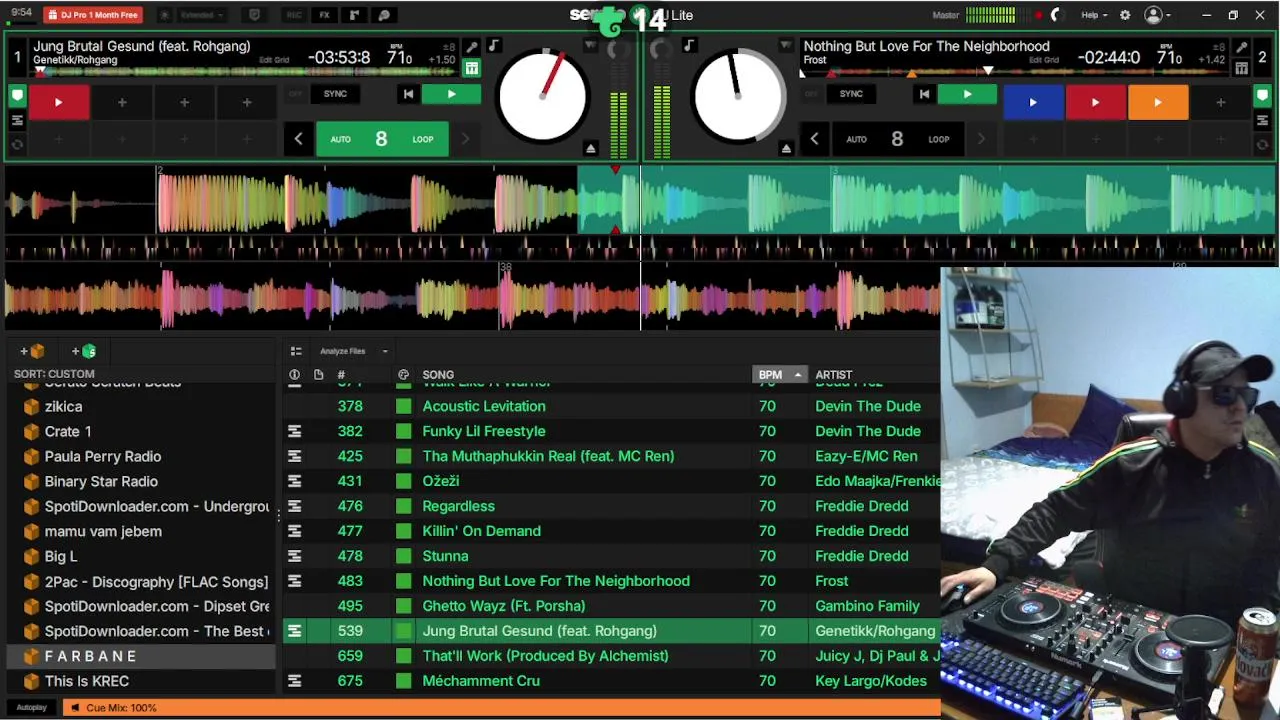Select deck 1 sampler/repeat tab icon
1280x720 pixels.
(x=17, y=144)
